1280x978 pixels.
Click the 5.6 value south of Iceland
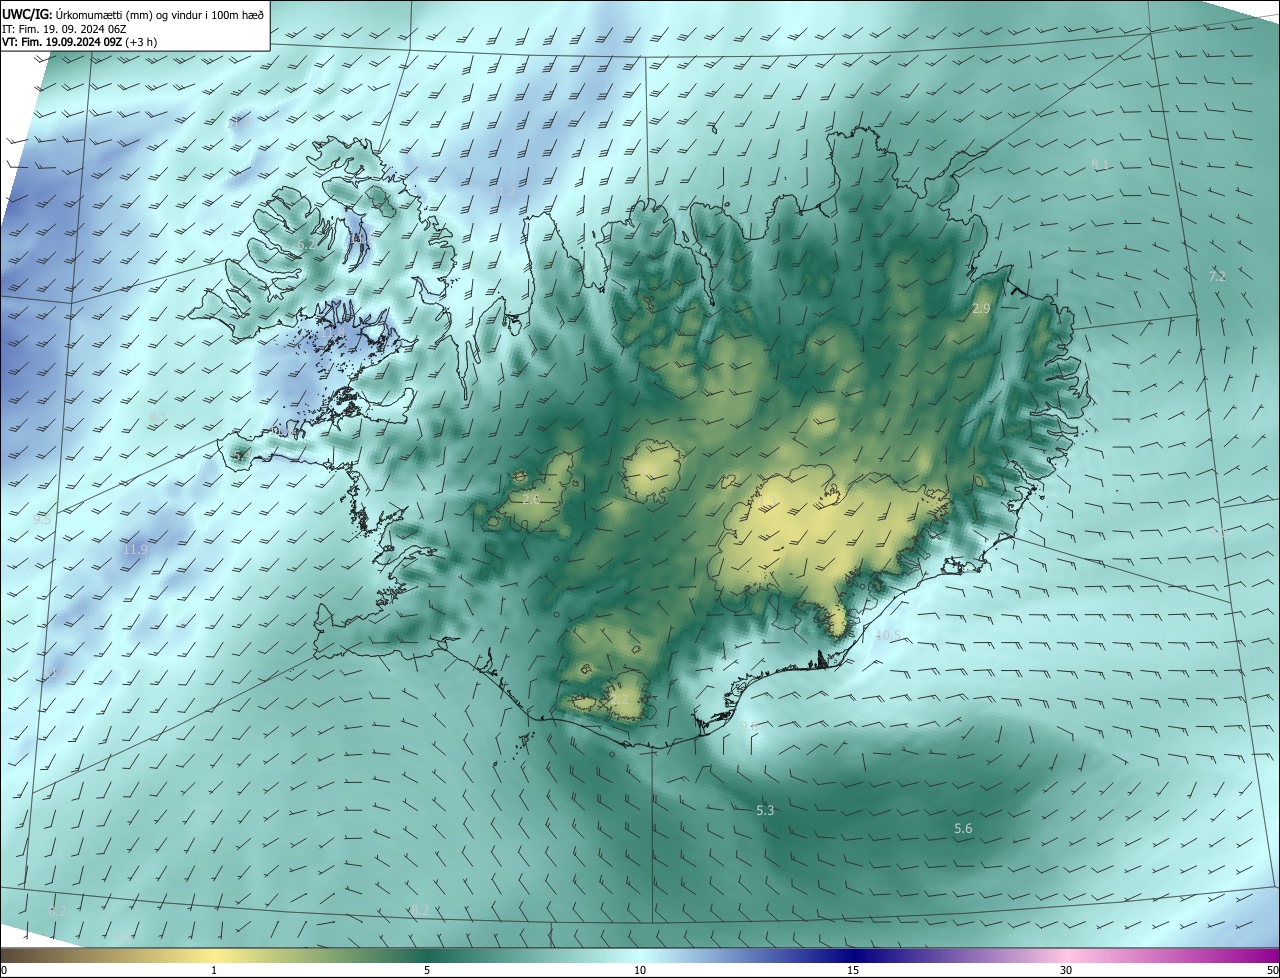[963, 829]
